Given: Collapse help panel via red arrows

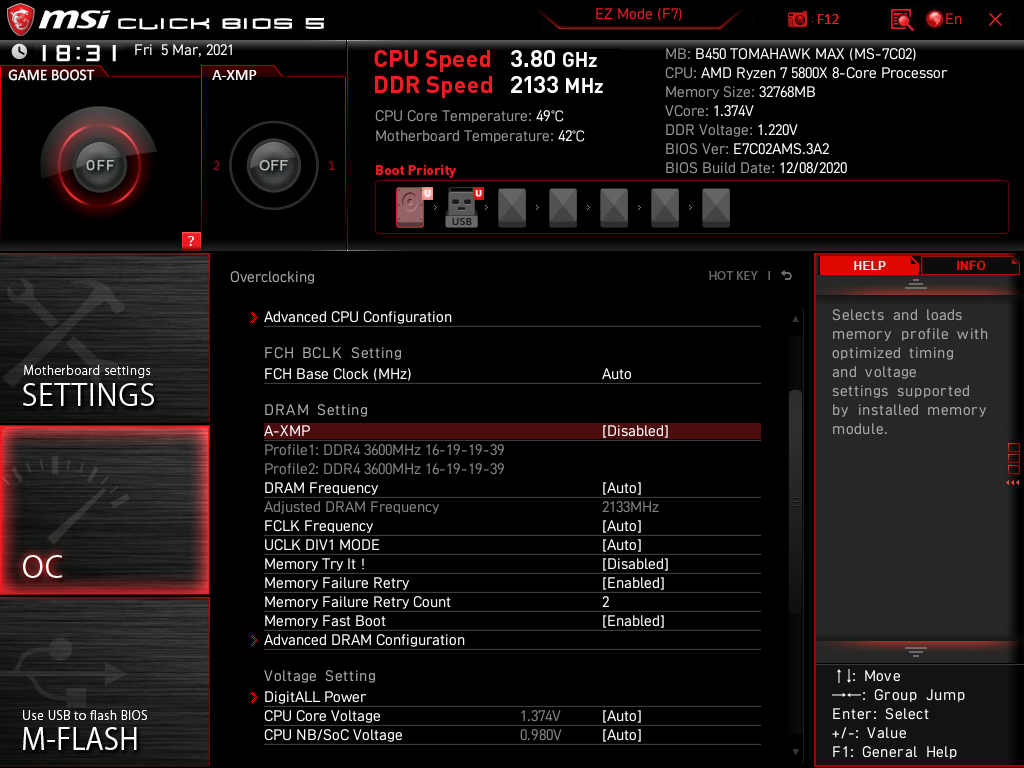Looking at the screenshot, I should point(1013,483).
